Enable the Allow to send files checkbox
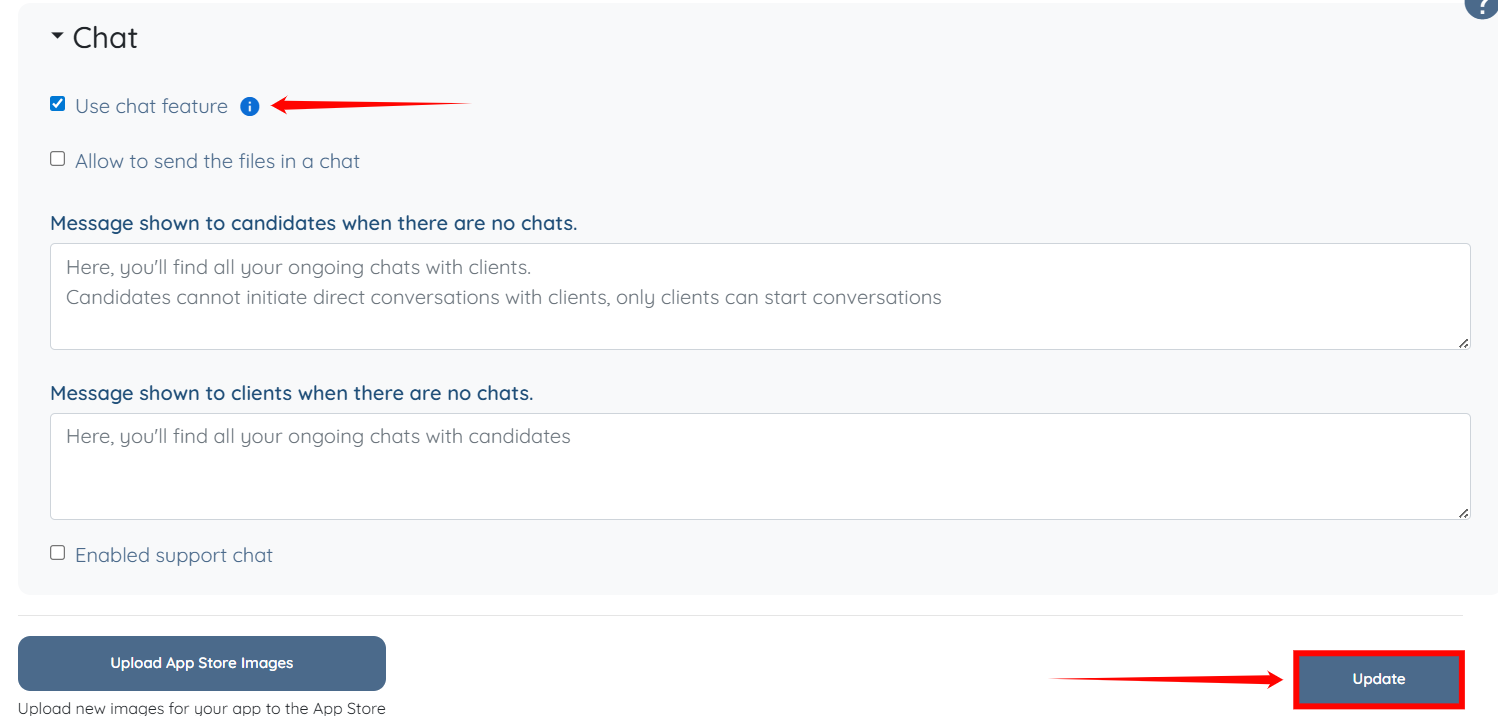The width and height of the screenshot is (1498, 716). tap(58, 159)
